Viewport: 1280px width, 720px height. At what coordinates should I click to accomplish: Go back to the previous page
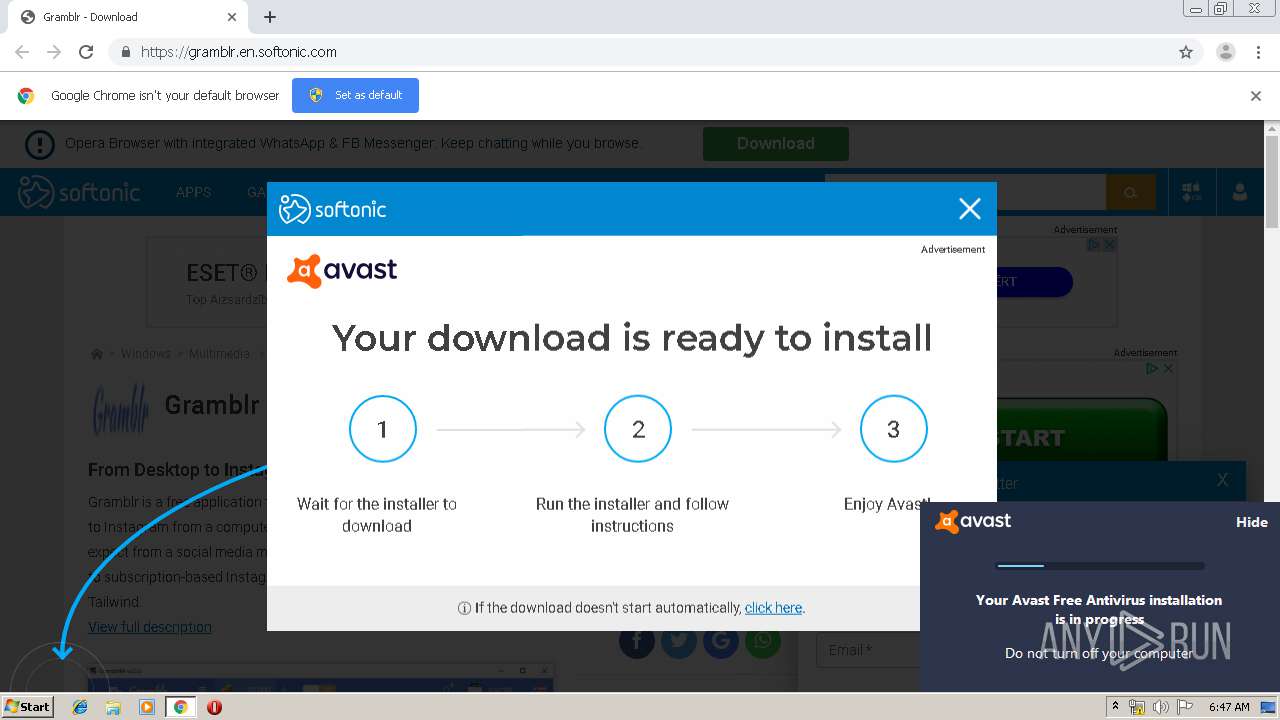22,52
